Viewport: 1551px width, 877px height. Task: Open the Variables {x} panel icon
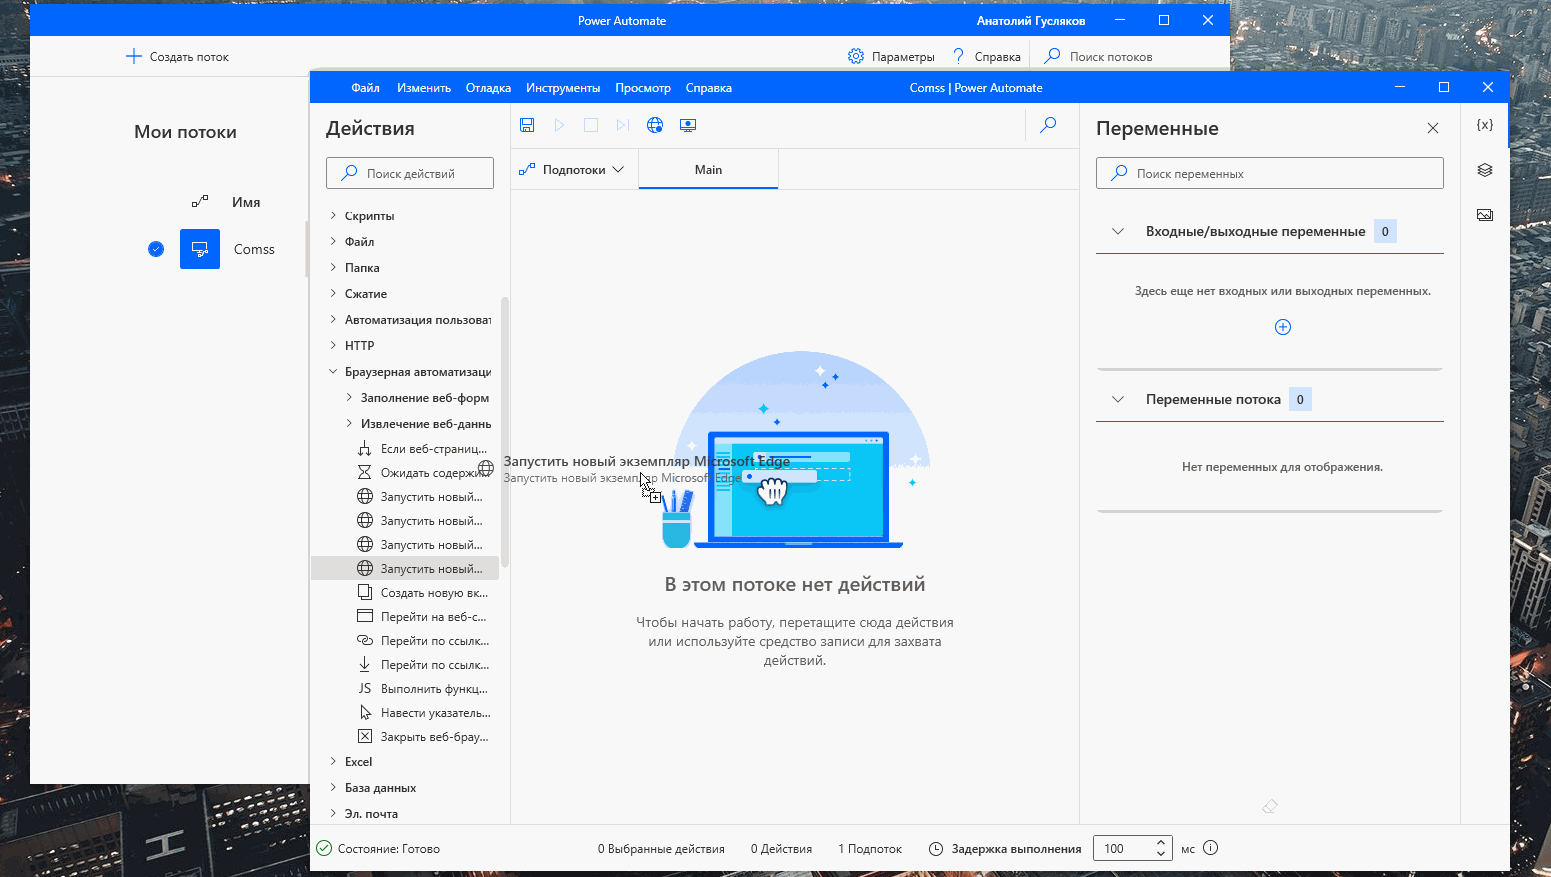(x=1485, y=123)
